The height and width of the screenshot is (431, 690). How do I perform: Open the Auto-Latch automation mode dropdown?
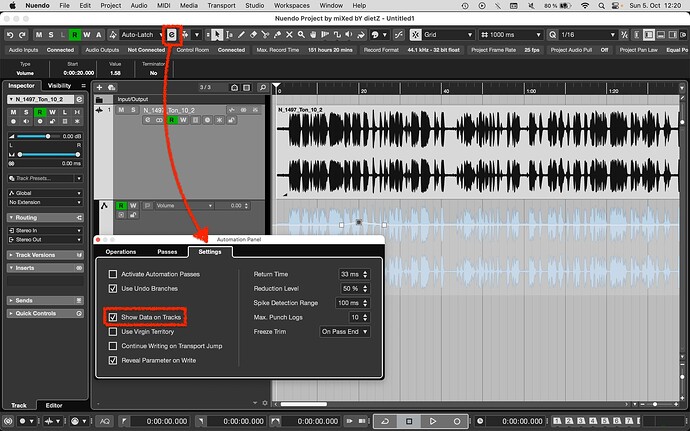142,35
